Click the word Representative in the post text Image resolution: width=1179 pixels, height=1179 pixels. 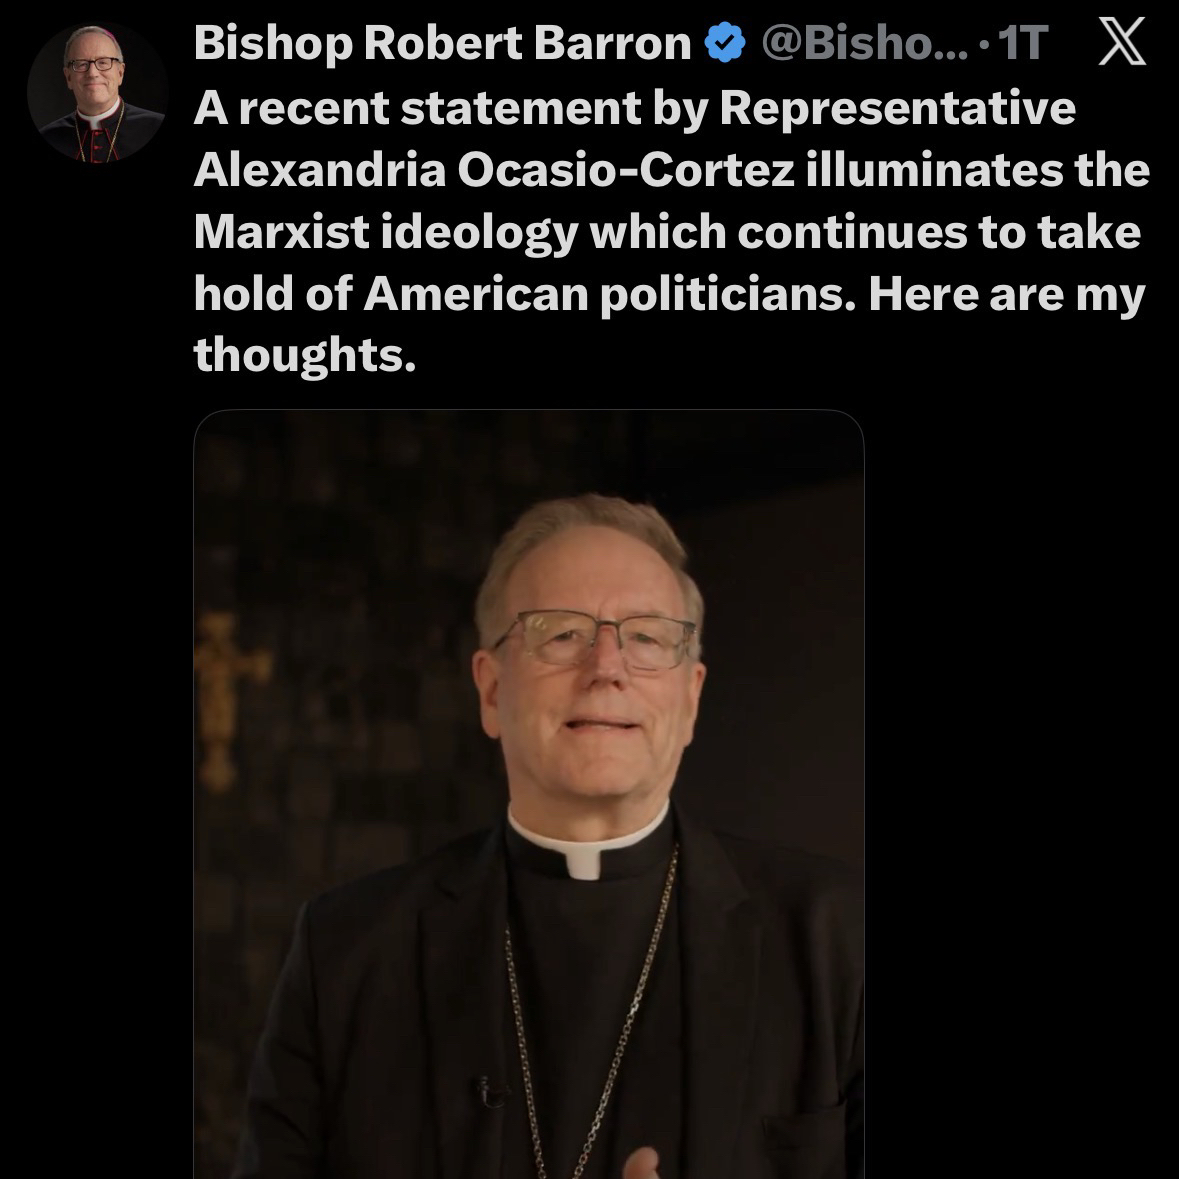pyautogui.click(x=898, y=108)
